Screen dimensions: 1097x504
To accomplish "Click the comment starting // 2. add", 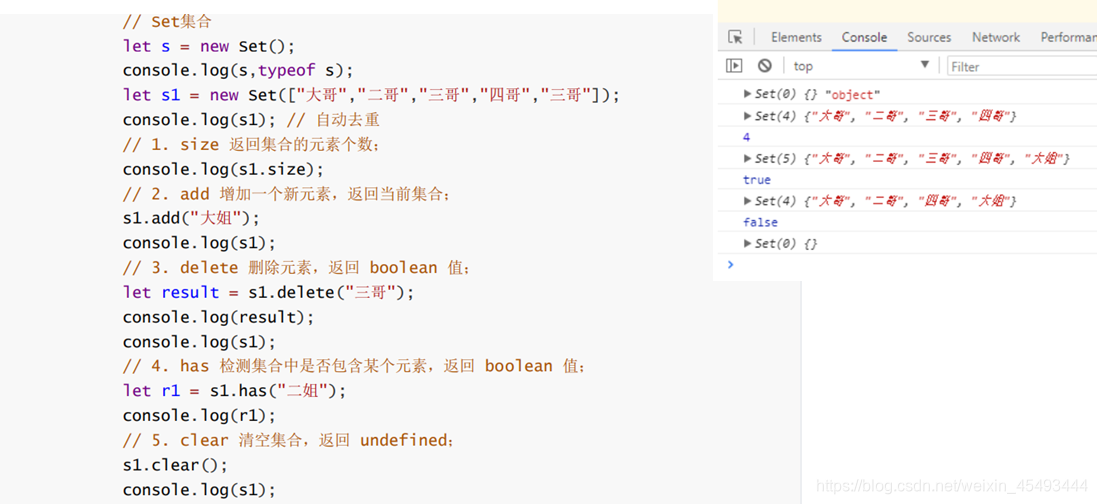I will tap(288, 194).
